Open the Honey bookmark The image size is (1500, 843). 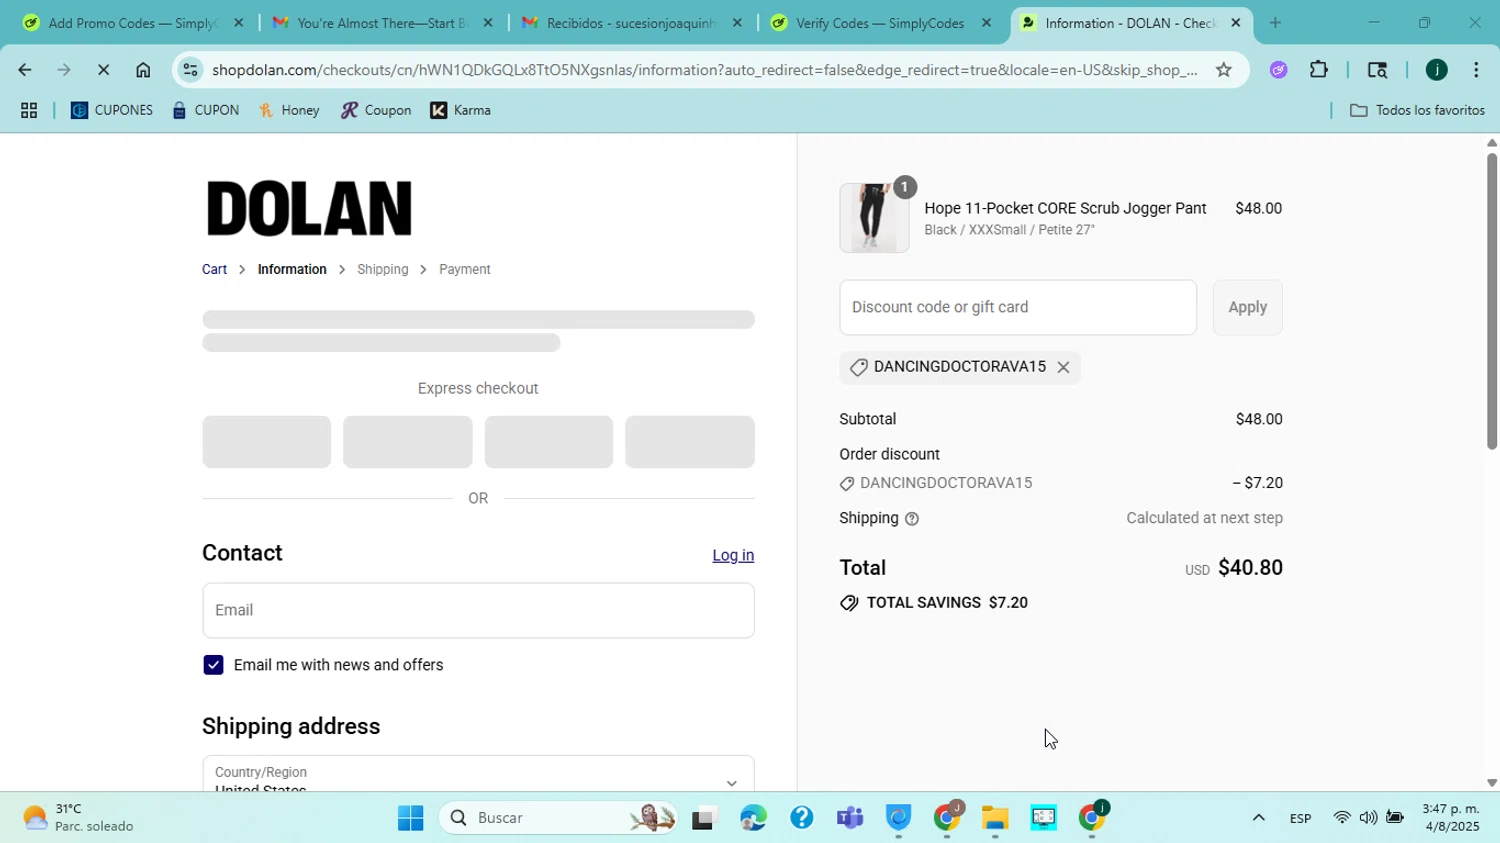289,111
